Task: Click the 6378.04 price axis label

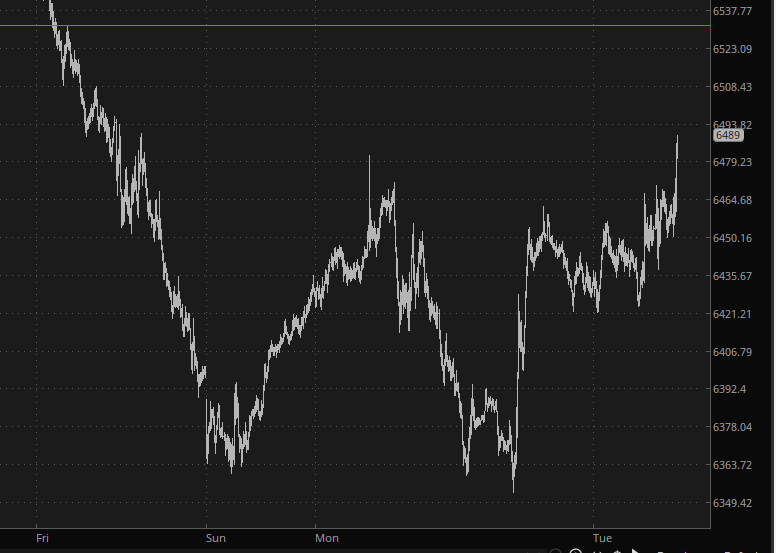Action: coord(732,427)
